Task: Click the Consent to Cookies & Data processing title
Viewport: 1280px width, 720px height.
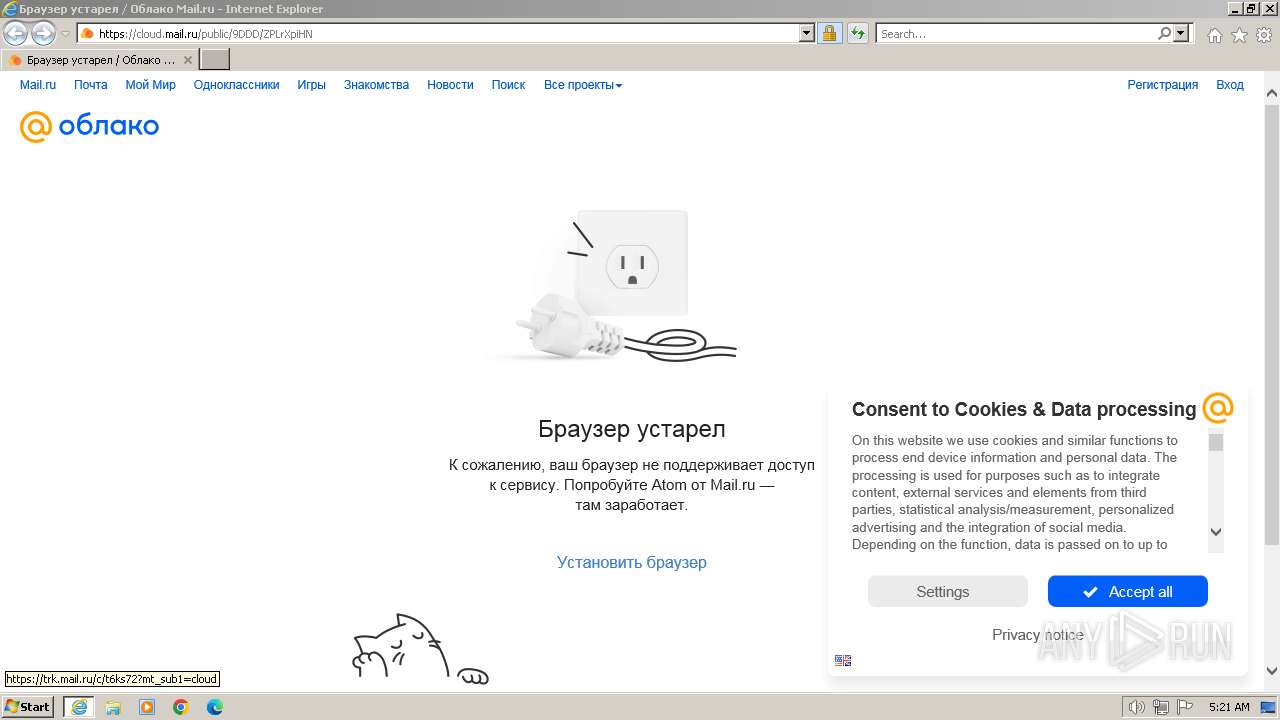Action: tap(1023, 409)
